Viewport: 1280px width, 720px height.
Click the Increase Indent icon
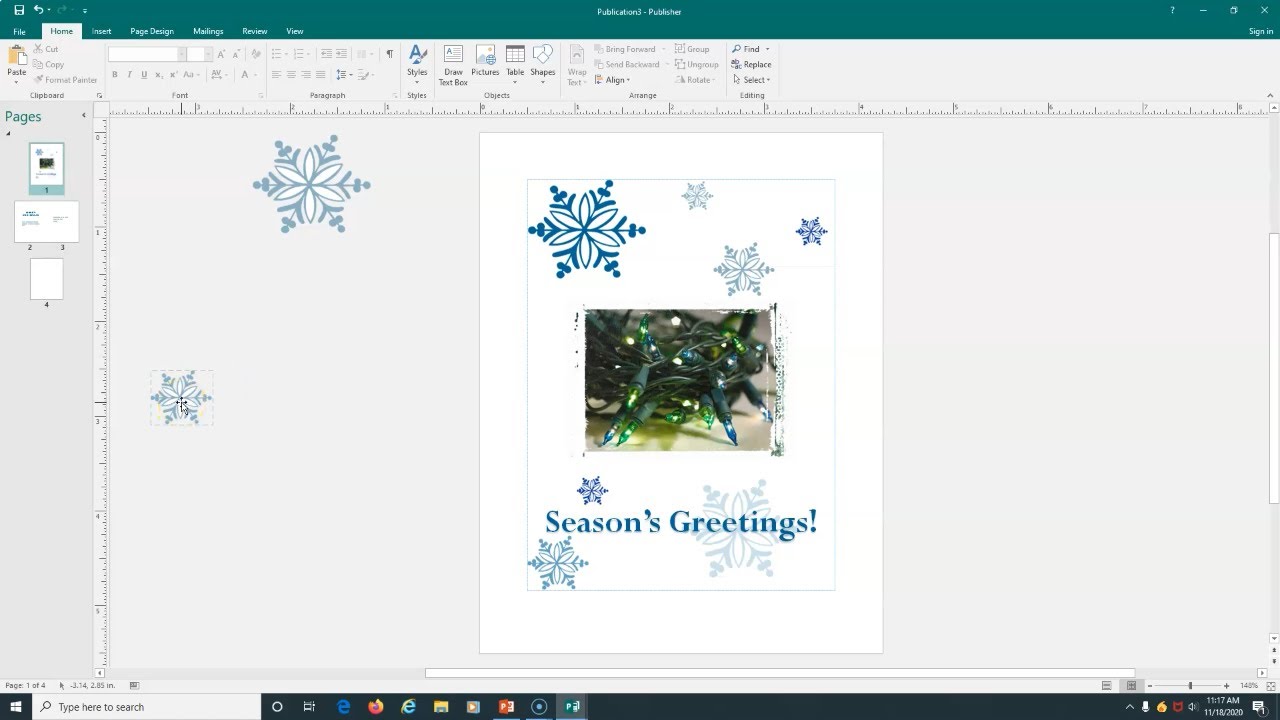click(x=341, y=54)
